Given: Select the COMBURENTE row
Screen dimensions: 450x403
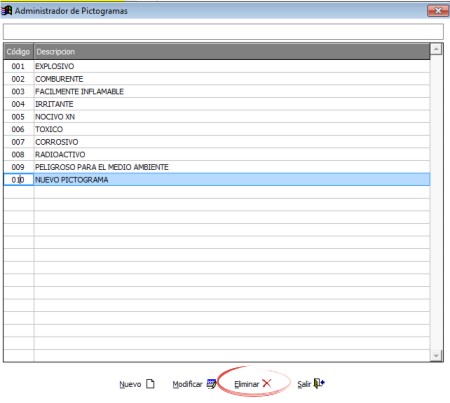Looking at the screenshot, I should [x=217, y=79].
